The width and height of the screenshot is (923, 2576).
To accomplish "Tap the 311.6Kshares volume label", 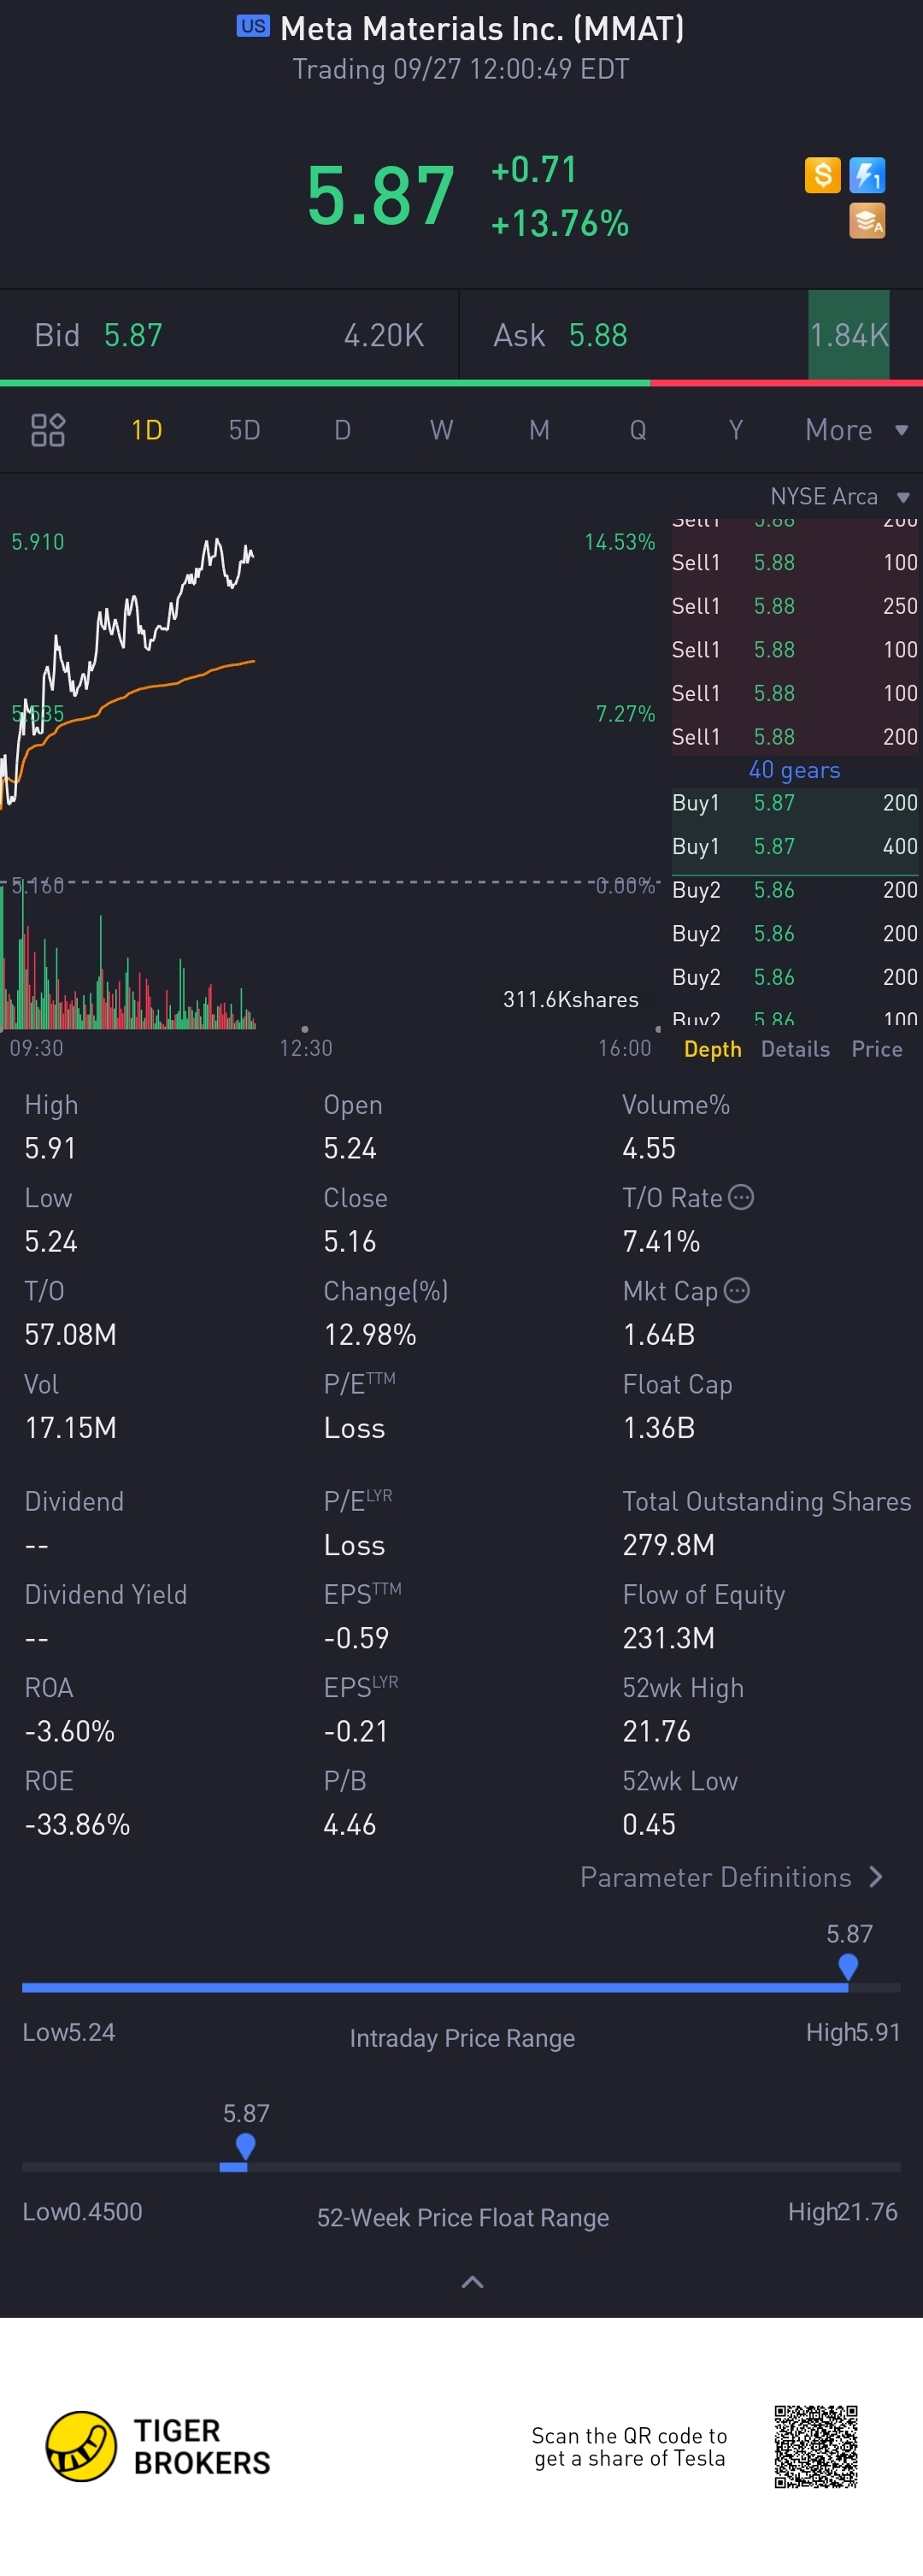I will click(x=570, y=999).
